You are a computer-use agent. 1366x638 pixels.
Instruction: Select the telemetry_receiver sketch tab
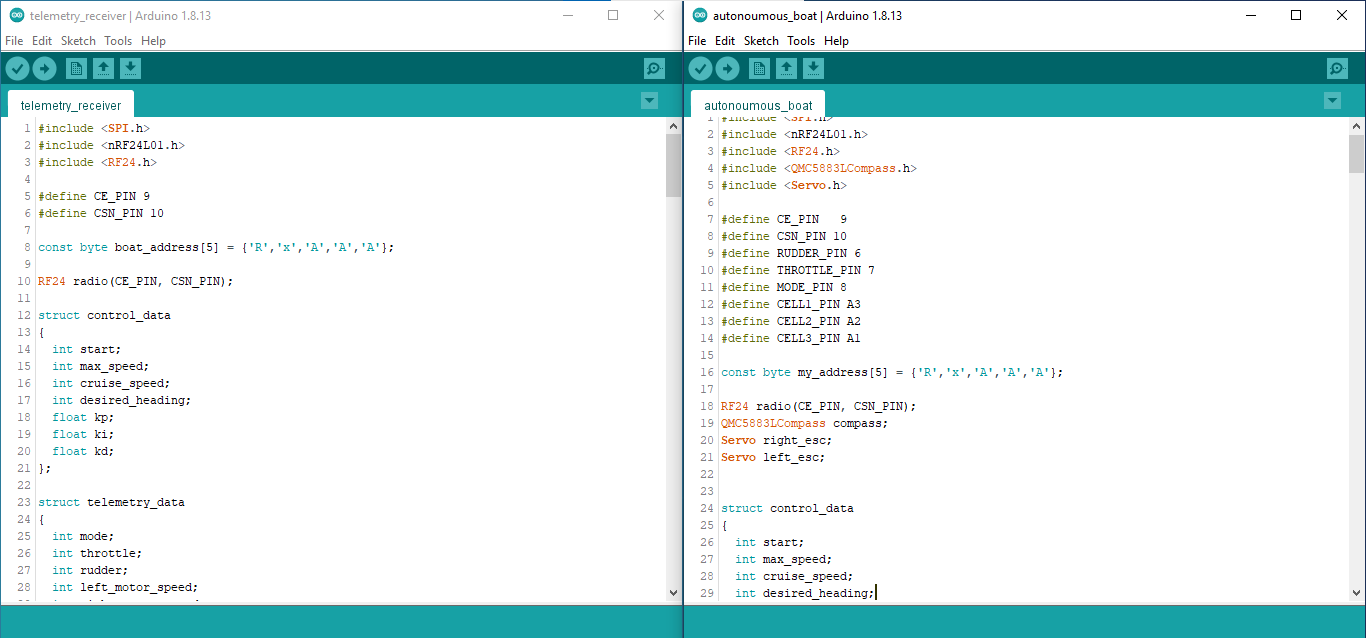[71, 105]
